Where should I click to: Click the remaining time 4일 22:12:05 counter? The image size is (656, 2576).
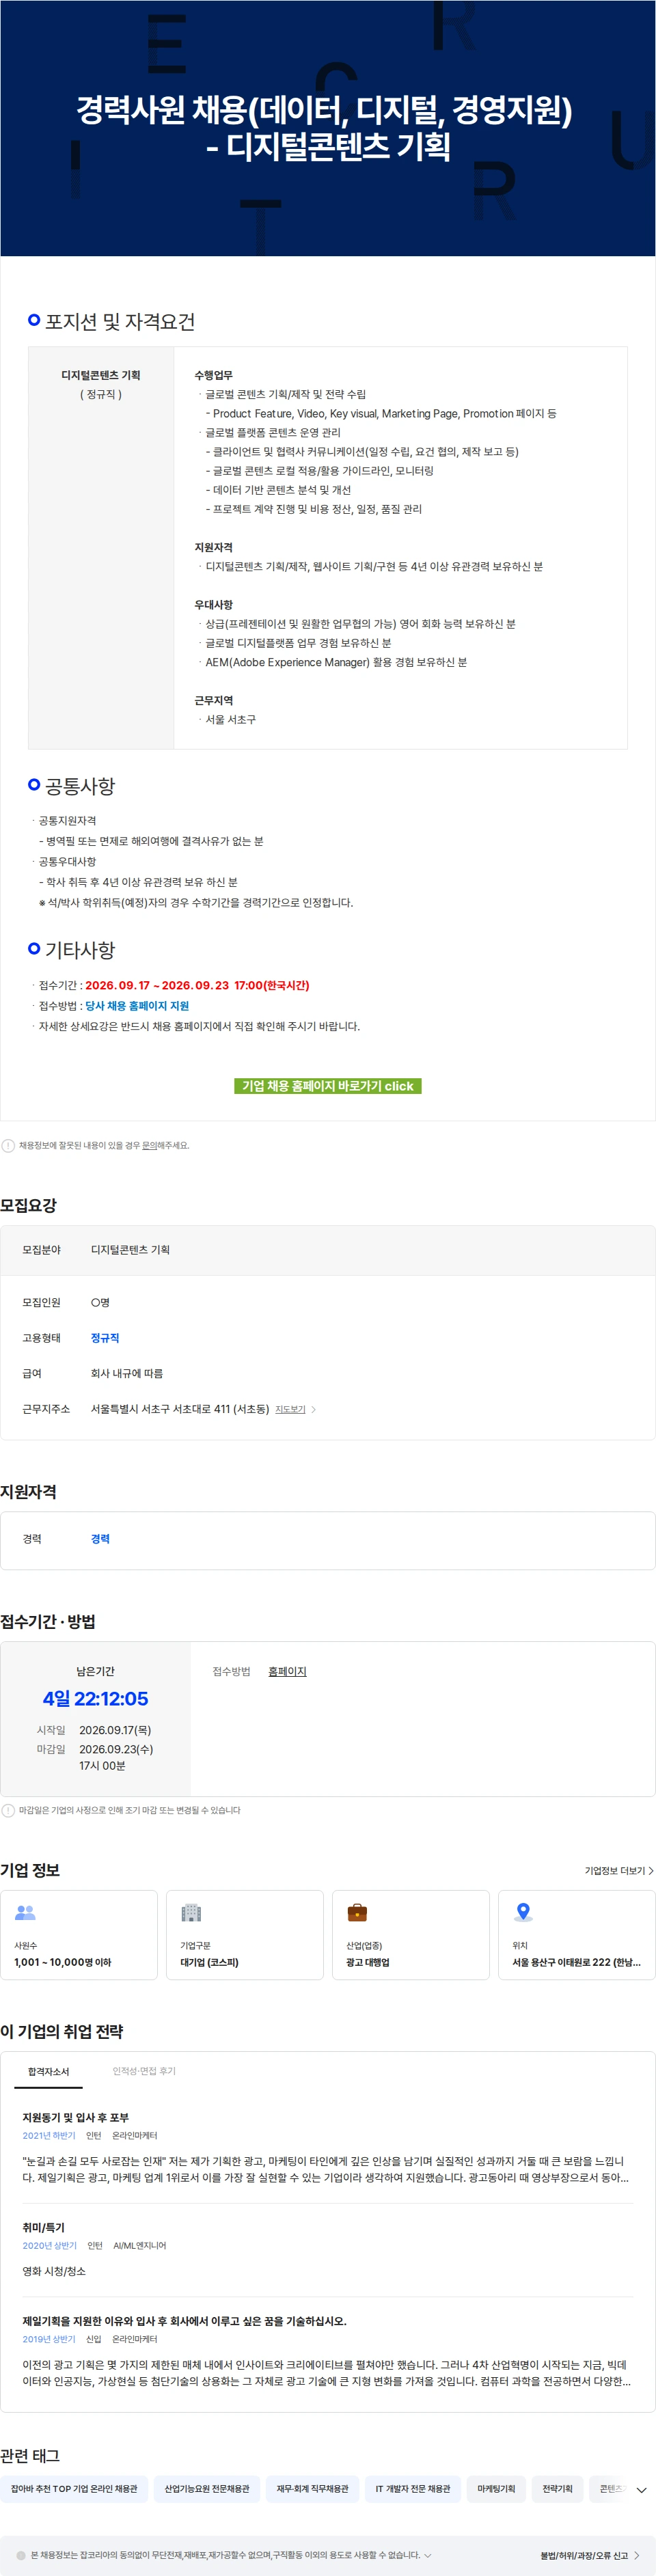(x=95, y=1698)
